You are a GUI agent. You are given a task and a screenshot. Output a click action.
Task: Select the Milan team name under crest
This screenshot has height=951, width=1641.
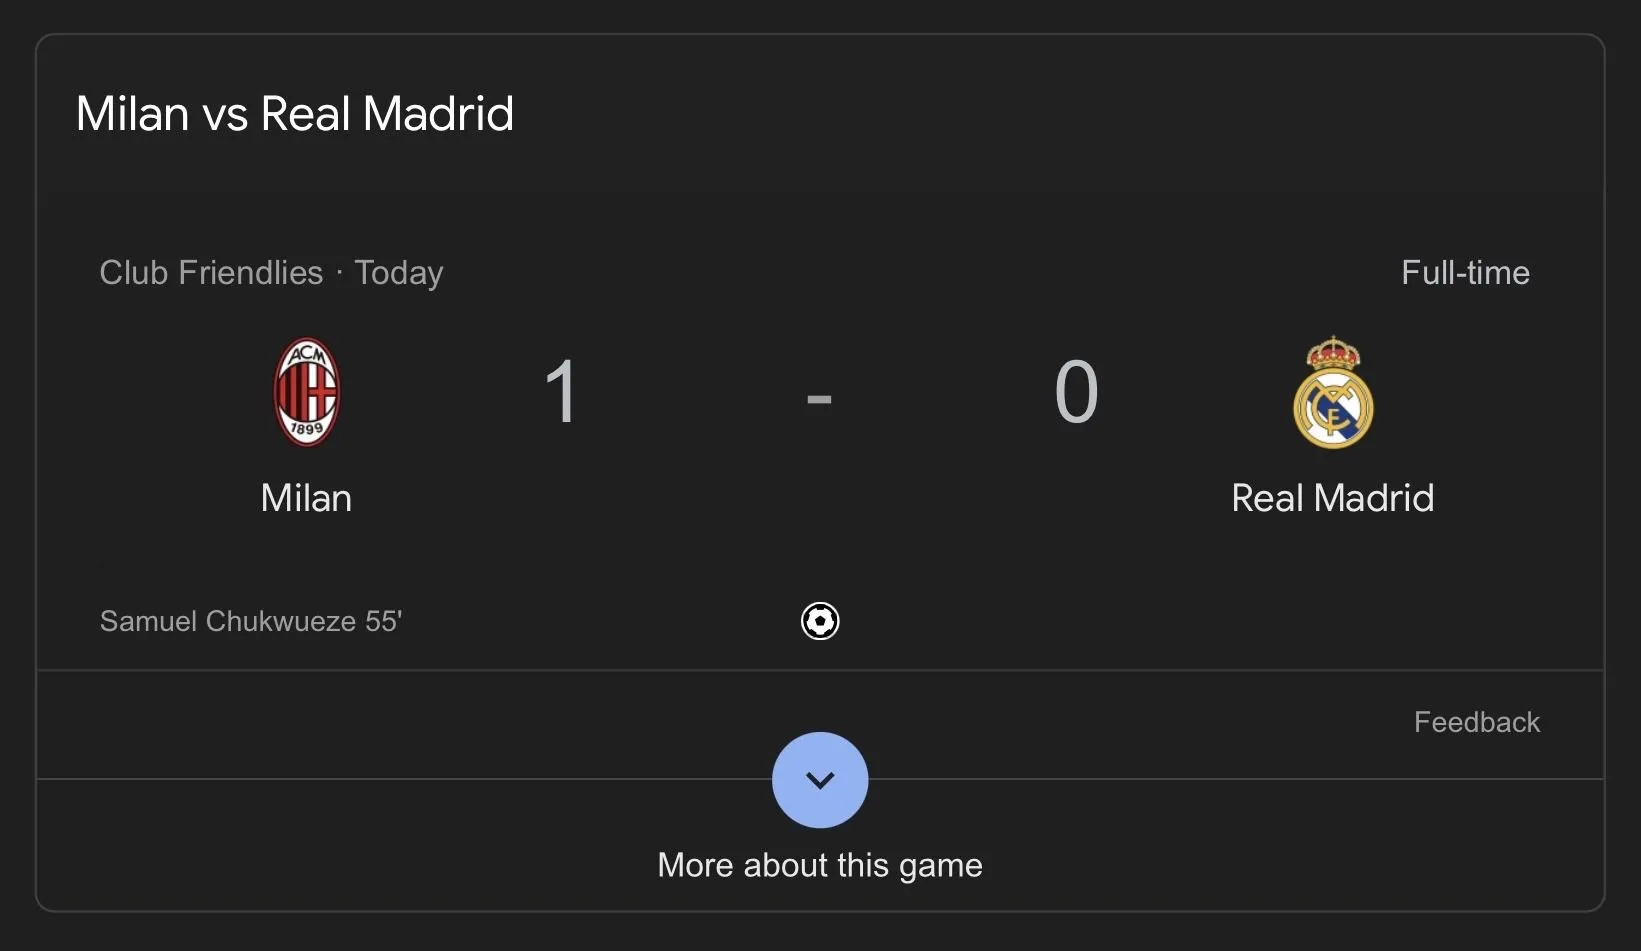click(x=306, y=498)
